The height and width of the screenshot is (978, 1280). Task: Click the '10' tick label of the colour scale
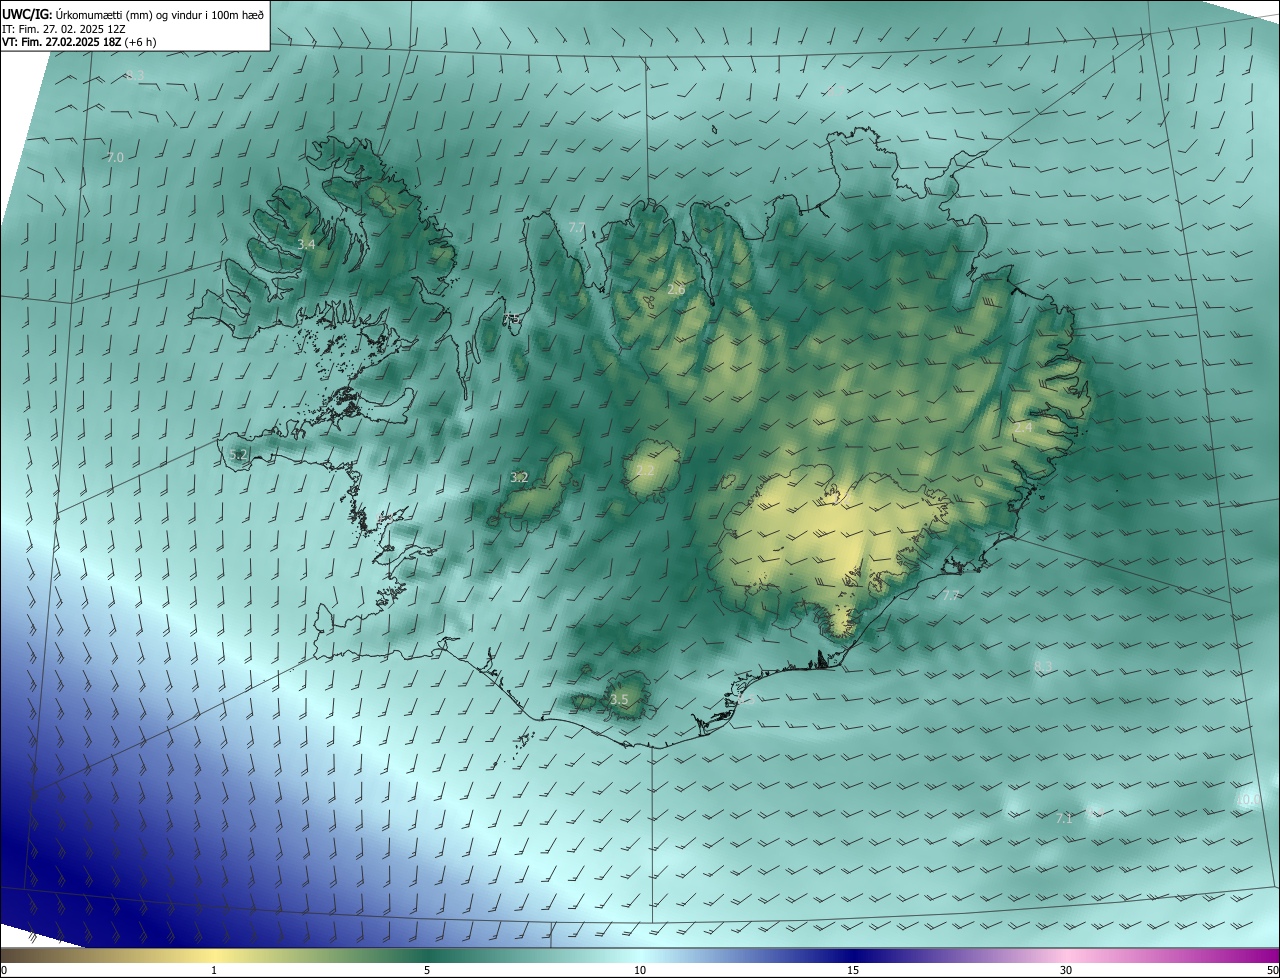[640, 970]
